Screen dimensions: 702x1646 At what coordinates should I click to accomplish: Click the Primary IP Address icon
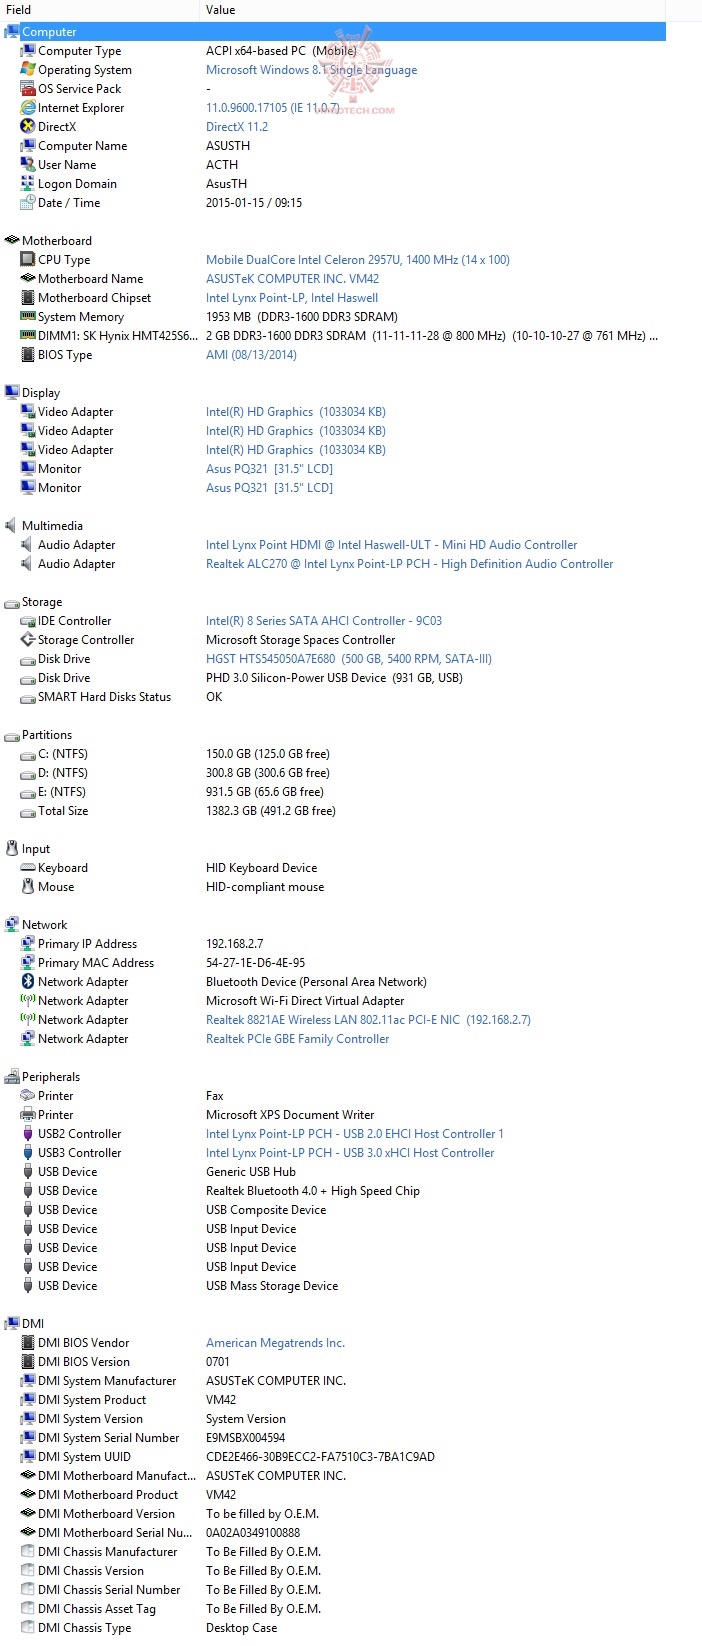[x=28, y=944]
